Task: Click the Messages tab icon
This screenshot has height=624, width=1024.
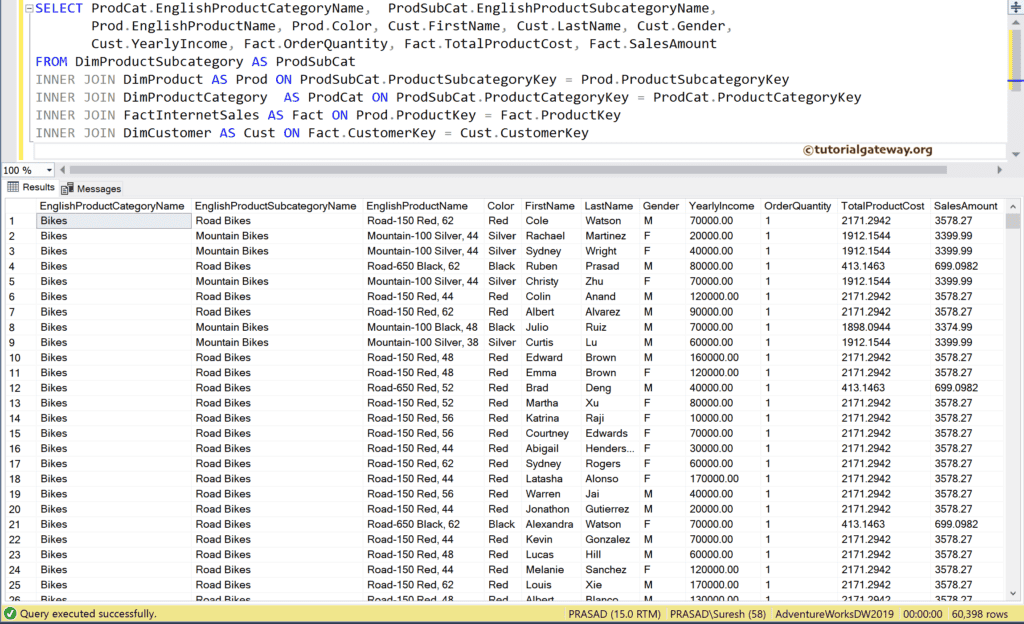Action: pos(65,187)
